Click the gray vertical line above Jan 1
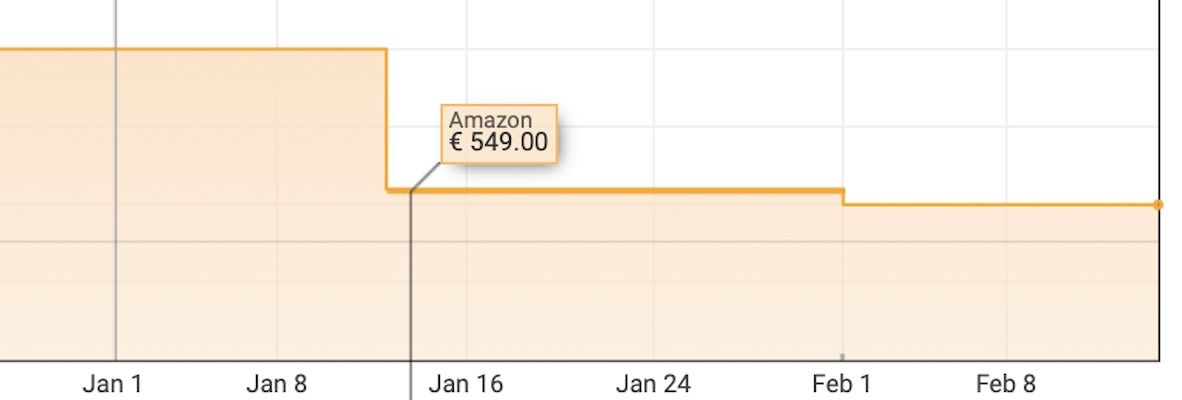The image size is (1182, 400). (116, 25)
